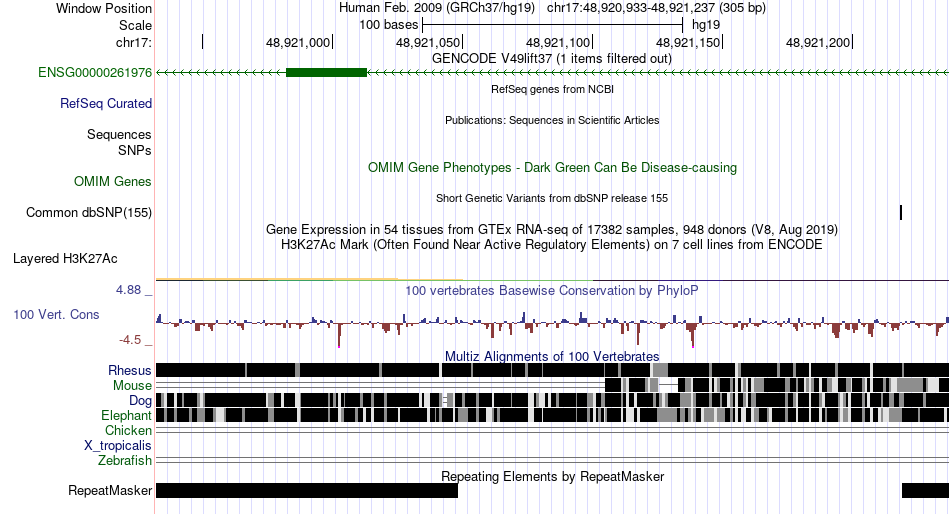The height and width of the screenshot is (514, 950).
Task: Select the long RepeatMasker element block on the left
Action: 307,490
